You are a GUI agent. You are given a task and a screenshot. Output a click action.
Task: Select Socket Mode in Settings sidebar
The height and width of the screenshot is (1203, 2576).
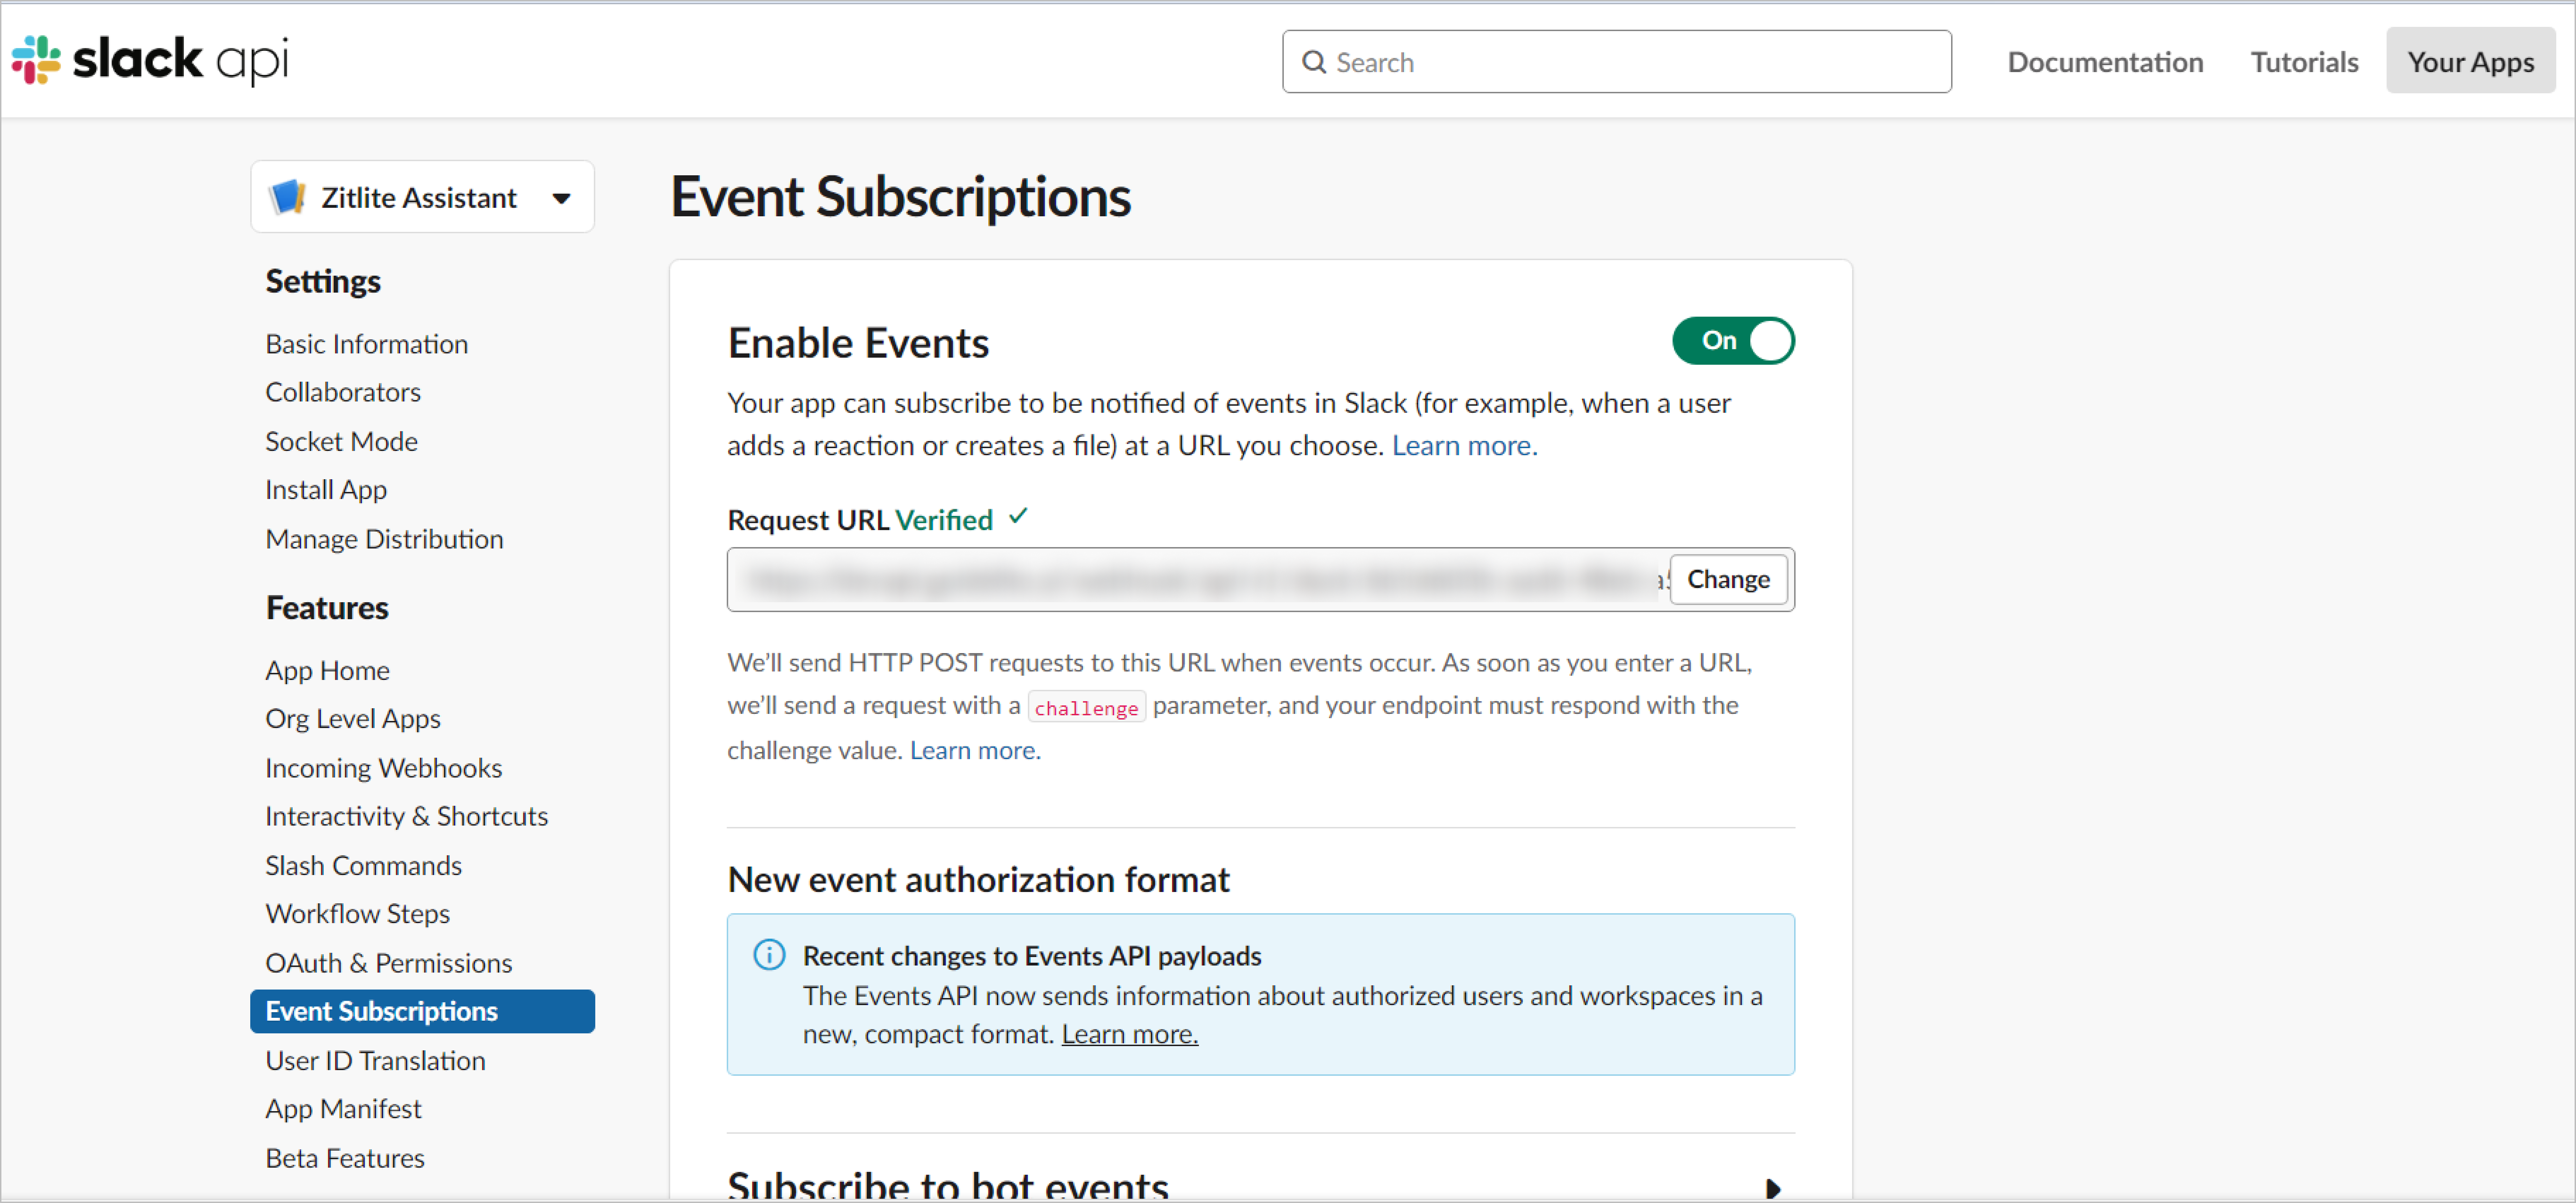(x=341, y=441)
